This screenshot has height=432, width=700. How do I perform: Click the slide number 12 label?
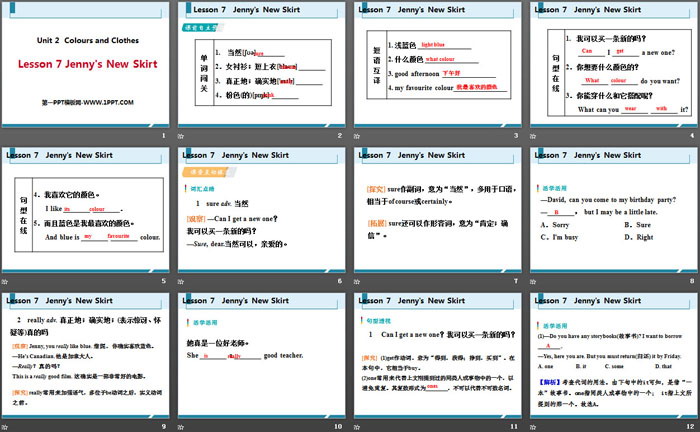coord(690,427)
